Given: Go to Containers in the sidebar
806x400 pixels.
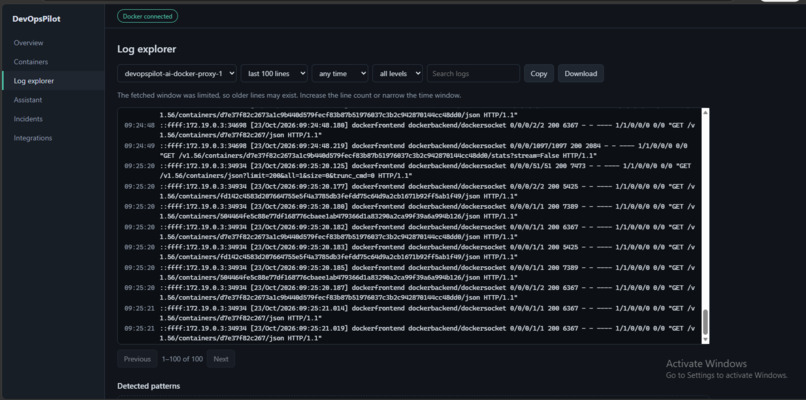Looking at the screenshot, I should (x=31, y=62).
